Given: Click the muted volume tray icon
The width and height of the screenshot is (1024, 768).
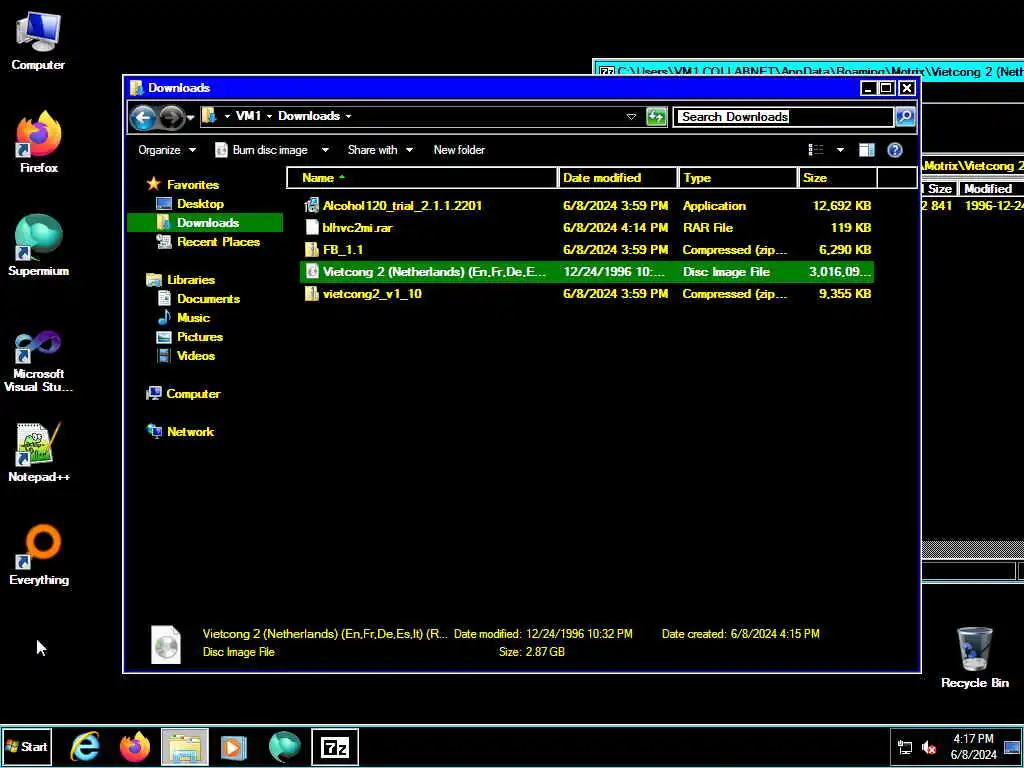Looking at the screenshot, I should pyautogui.click(x=929, y=748).
